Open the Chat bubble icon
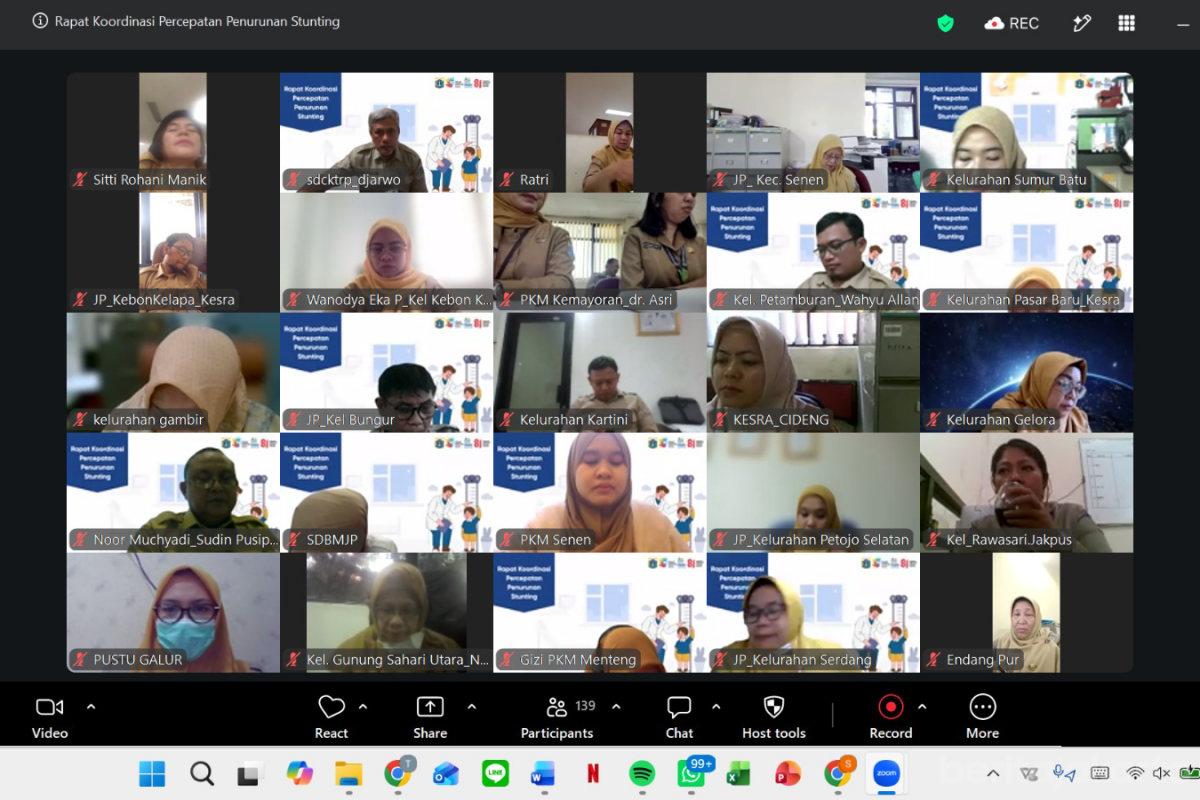 pyautogui.click(x=679, y=707)
